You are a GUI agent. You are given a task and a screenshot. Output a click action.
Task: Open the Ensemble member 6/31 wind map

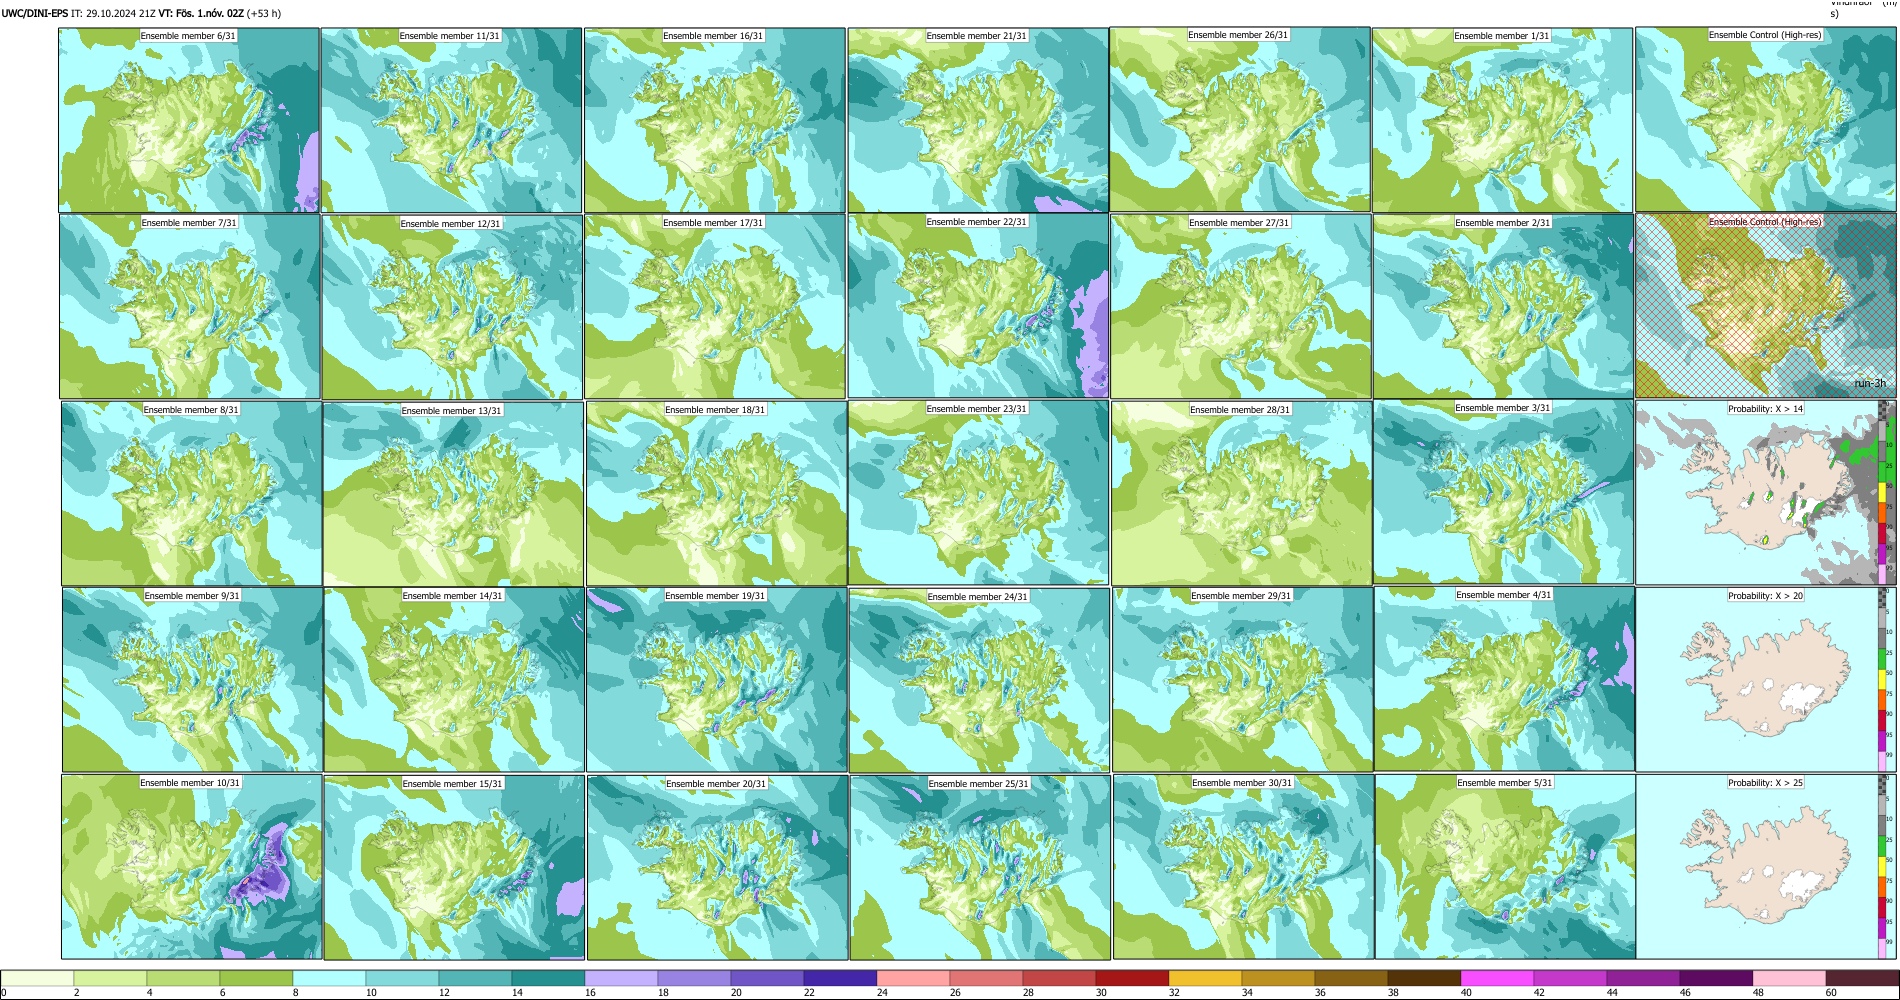point(189,120)
